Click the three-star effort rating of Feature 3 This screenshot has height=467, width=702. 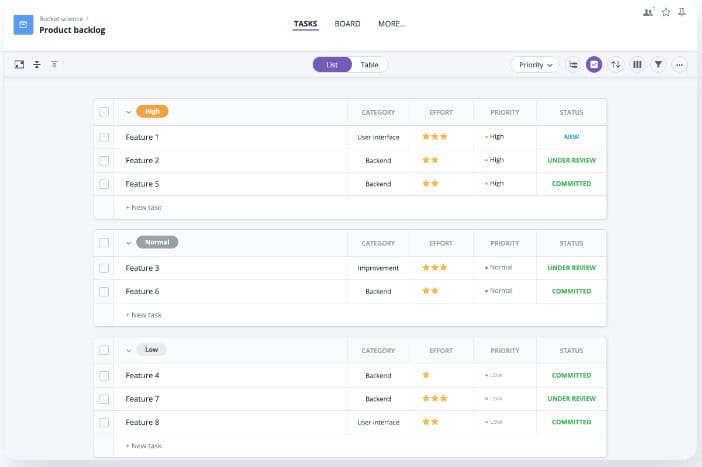[x=434, y=268]
